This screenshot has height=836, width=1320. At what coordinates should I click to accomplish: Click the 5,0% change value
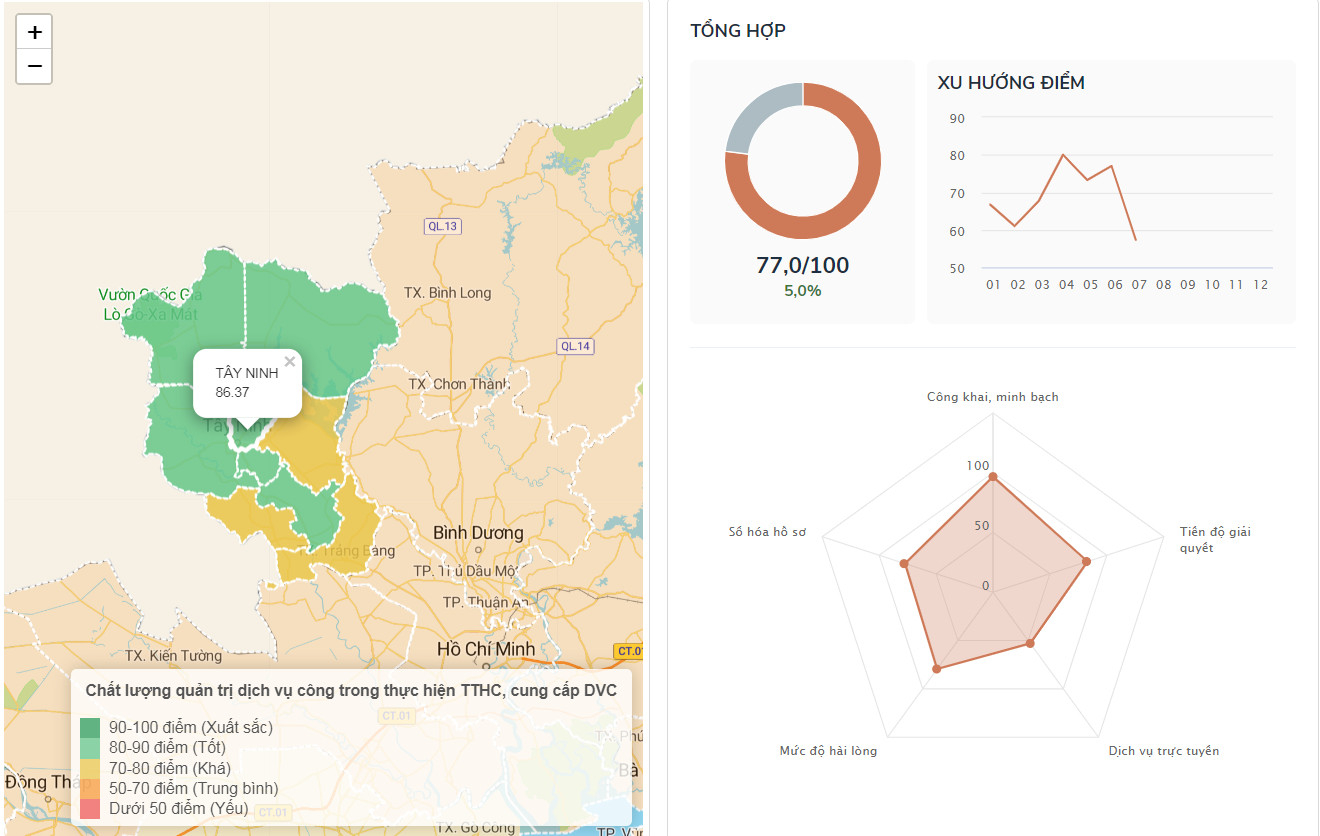[x=802, y=290]
